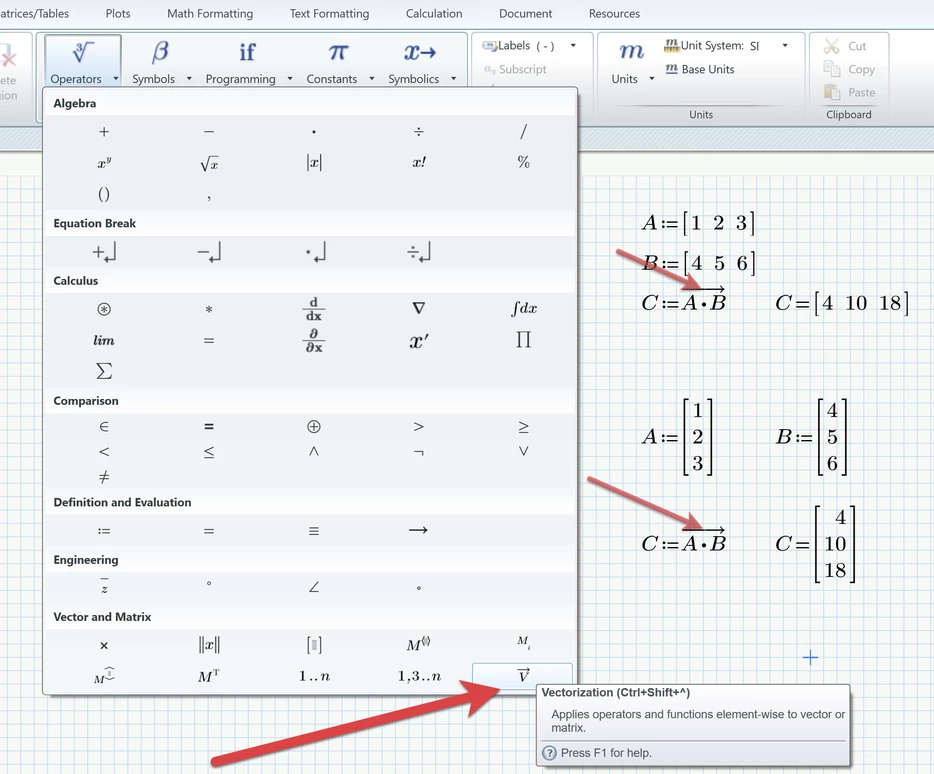Insert the exponent x to the y operator

pos(104,162)
